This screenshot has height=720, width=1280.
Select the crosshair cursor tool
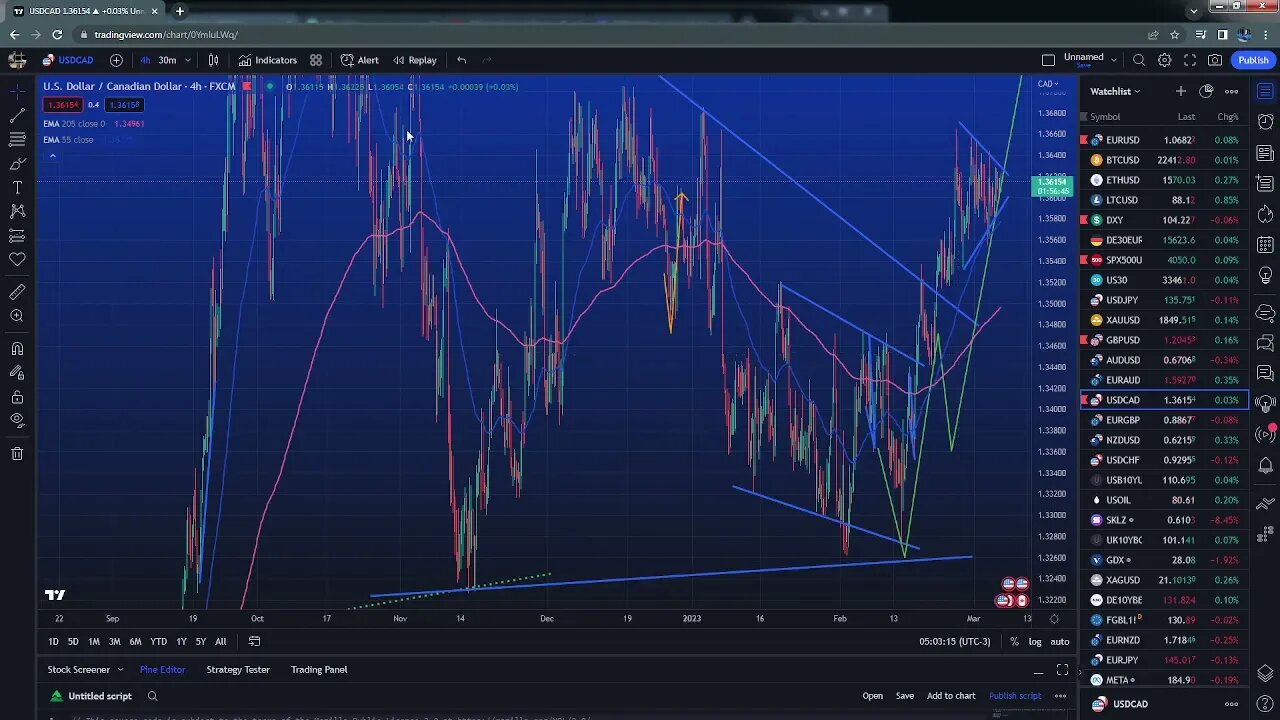17,91
